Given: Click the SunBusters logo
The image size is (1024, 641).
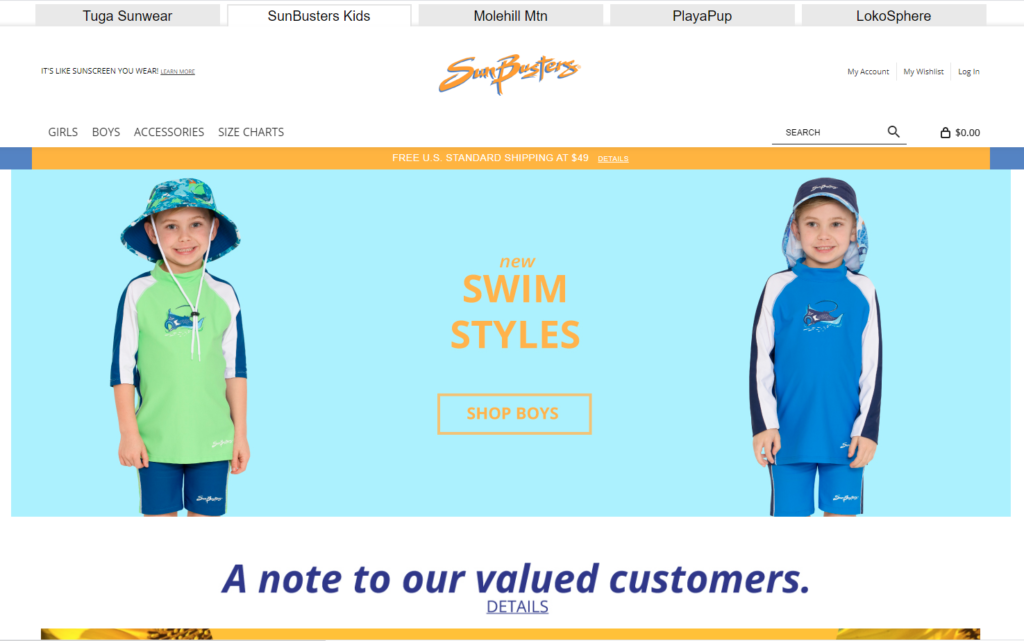Looking at the screenshot, I should point(509,74).
